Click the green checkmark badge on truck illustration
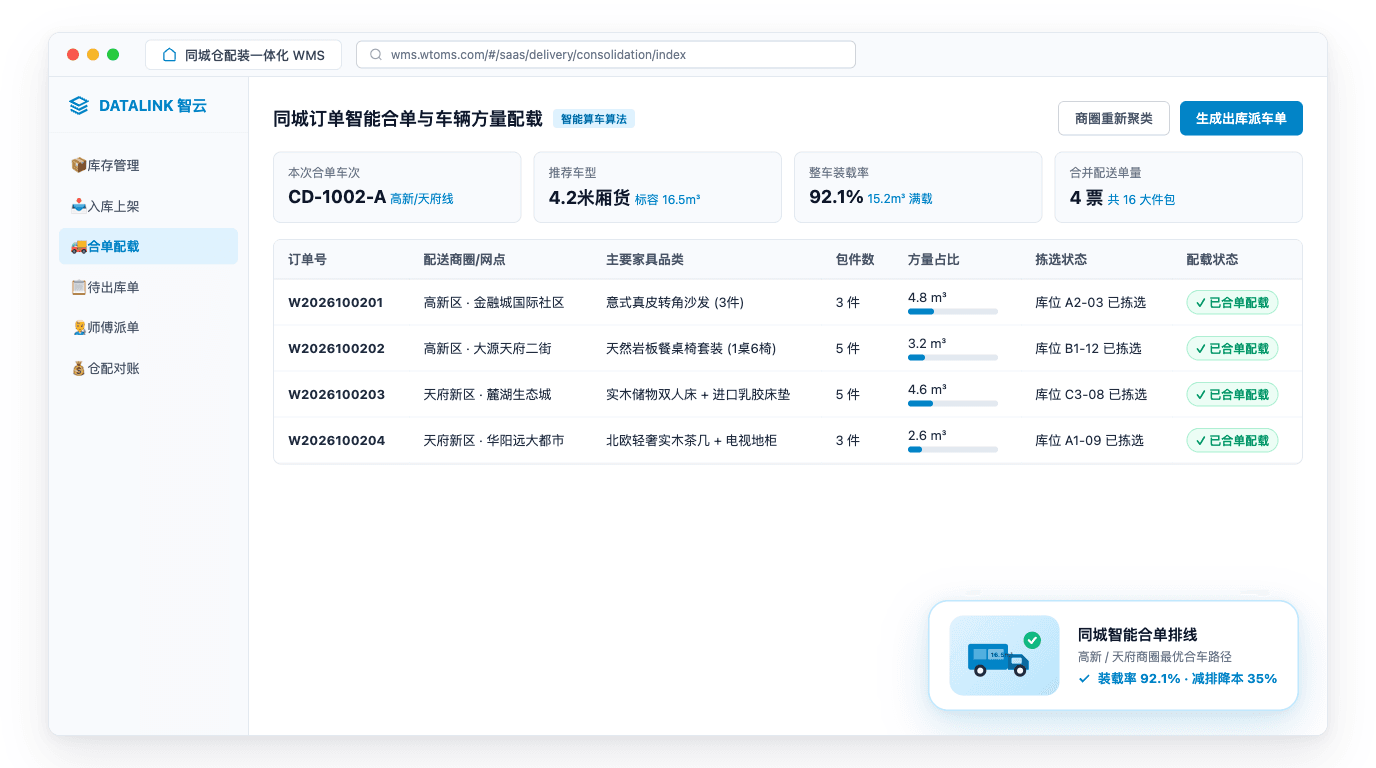1376x768 pixels. click(1032, 640)
